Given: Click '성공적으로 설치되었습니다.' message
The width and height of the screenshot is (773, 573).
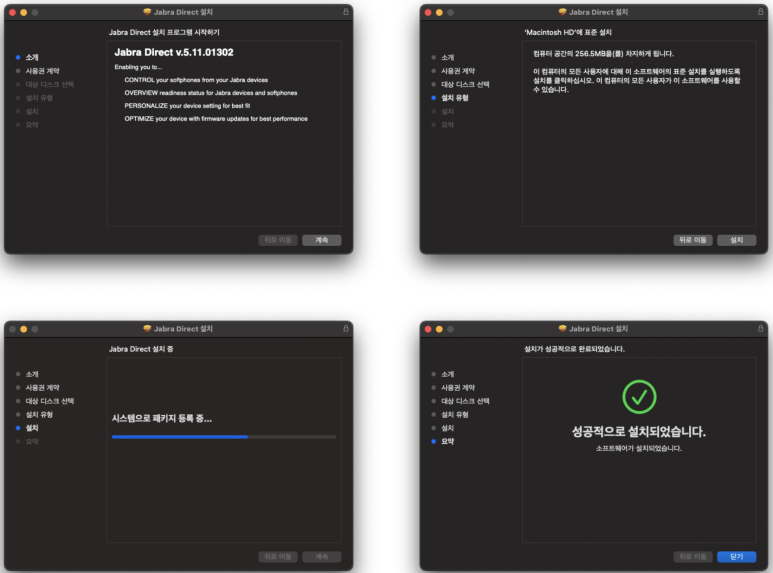Looking at the screenshot, I should click(x=639, y=432).
